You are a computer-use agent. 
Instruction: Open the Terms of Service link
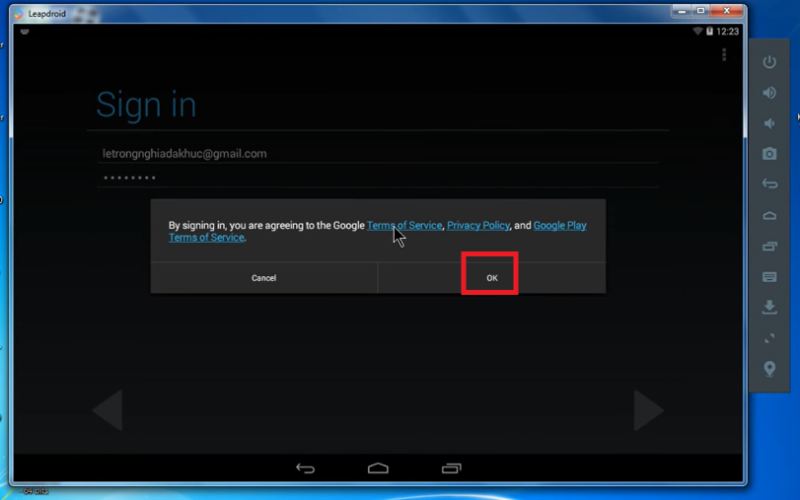[x=404, y=225]
